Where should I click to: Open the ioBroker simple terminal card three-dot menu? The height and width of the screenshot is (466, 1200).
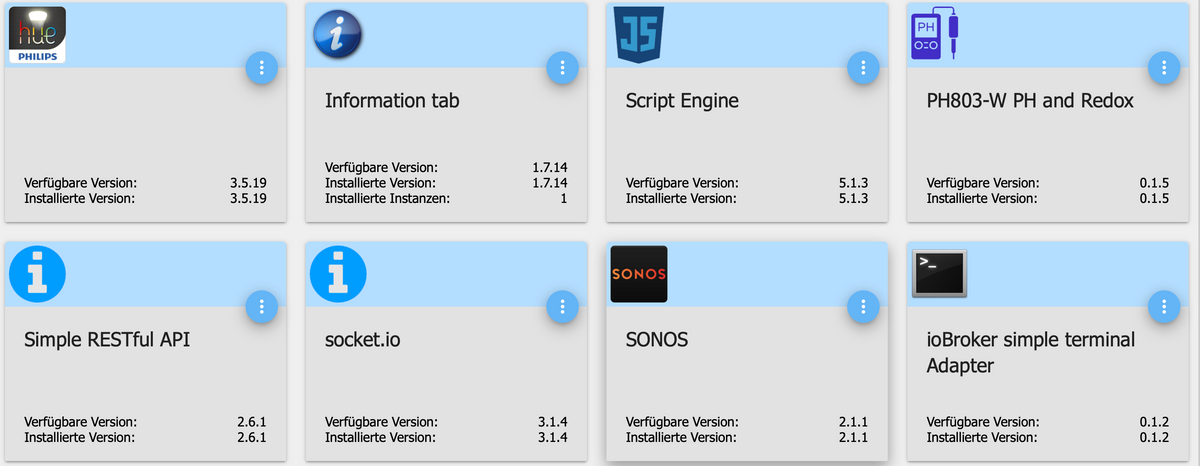pyautogui.click(x=1164, y=307)
